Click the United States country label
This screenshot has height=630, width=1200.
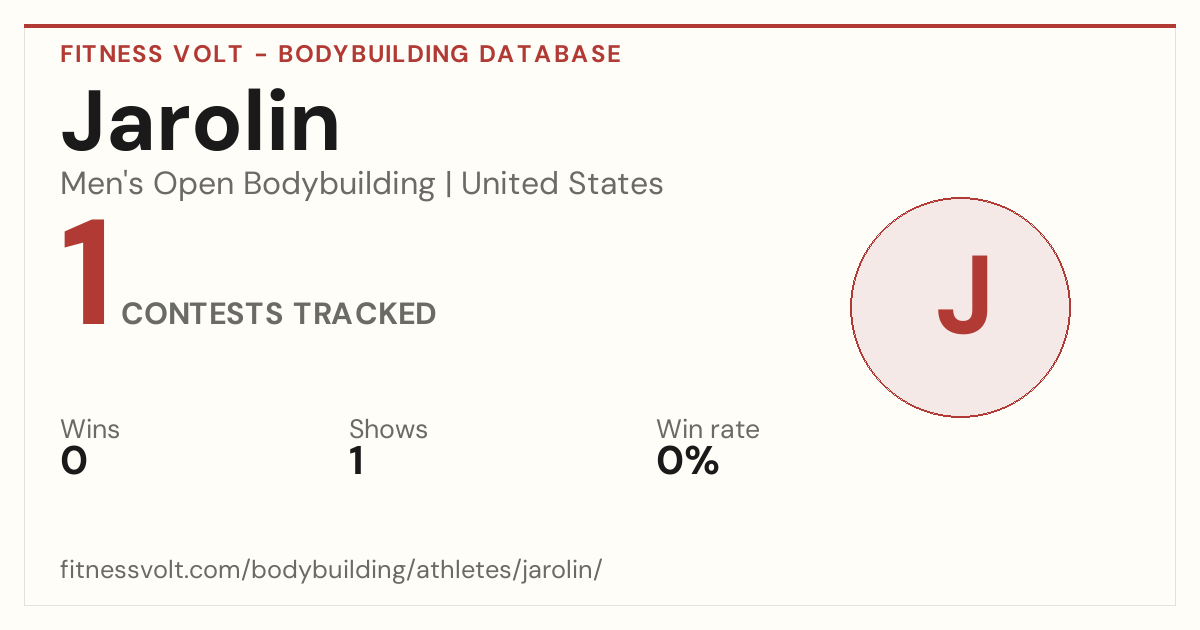click(562, 184)
